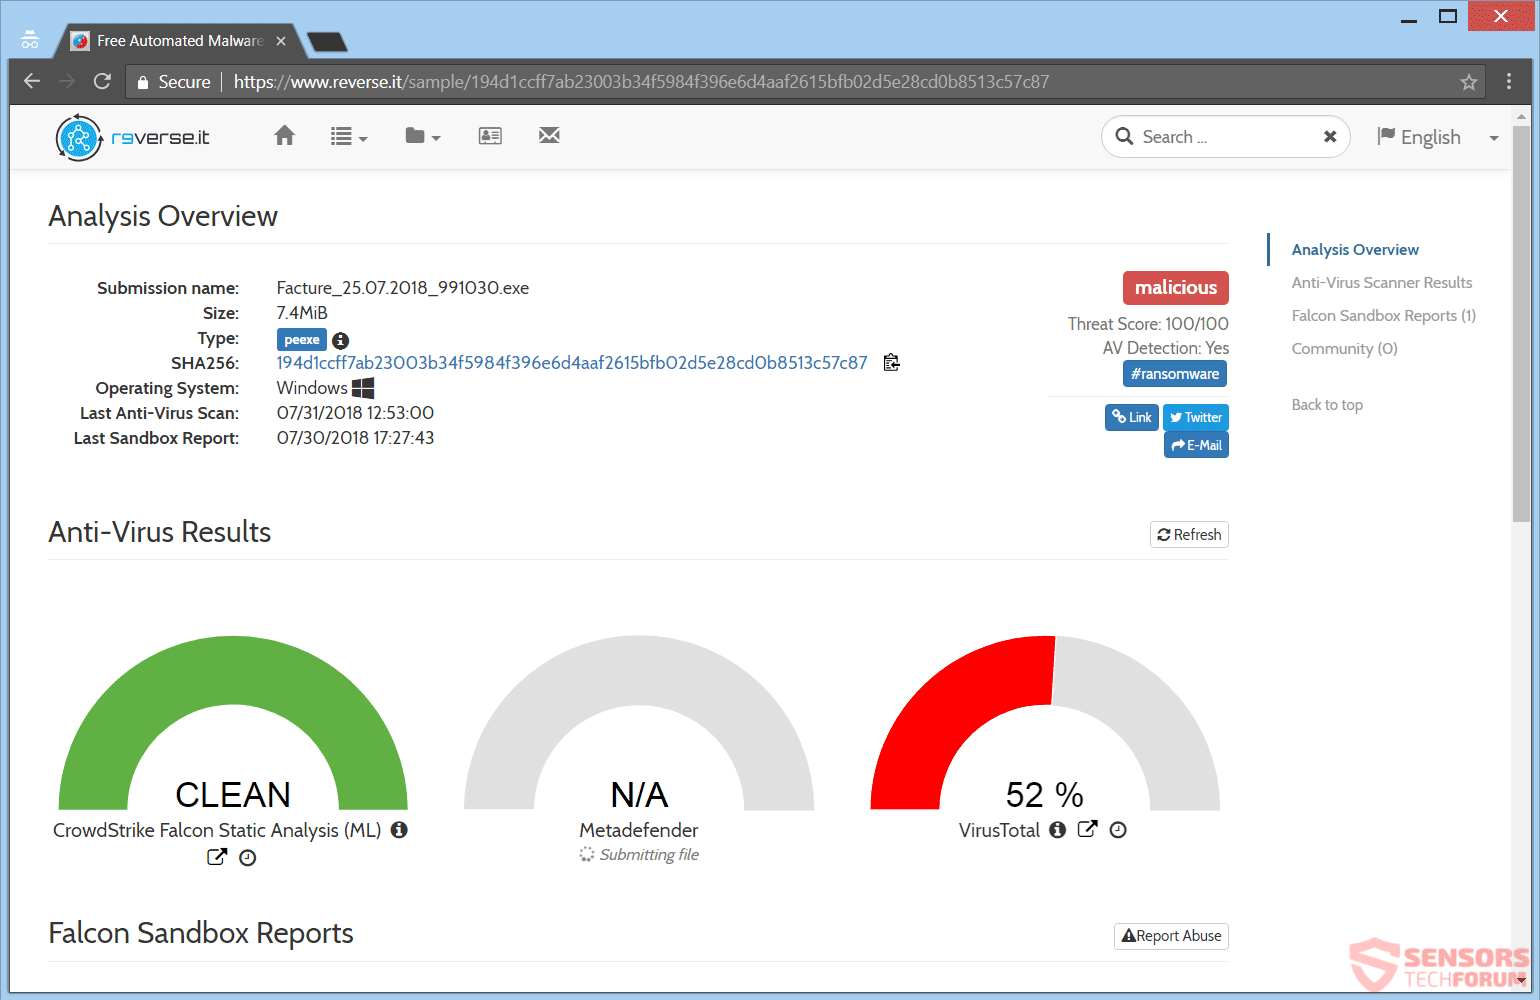Click the browser back arrow
The width and height of the screenshot is (1540, 1000).
click(32, 81)
